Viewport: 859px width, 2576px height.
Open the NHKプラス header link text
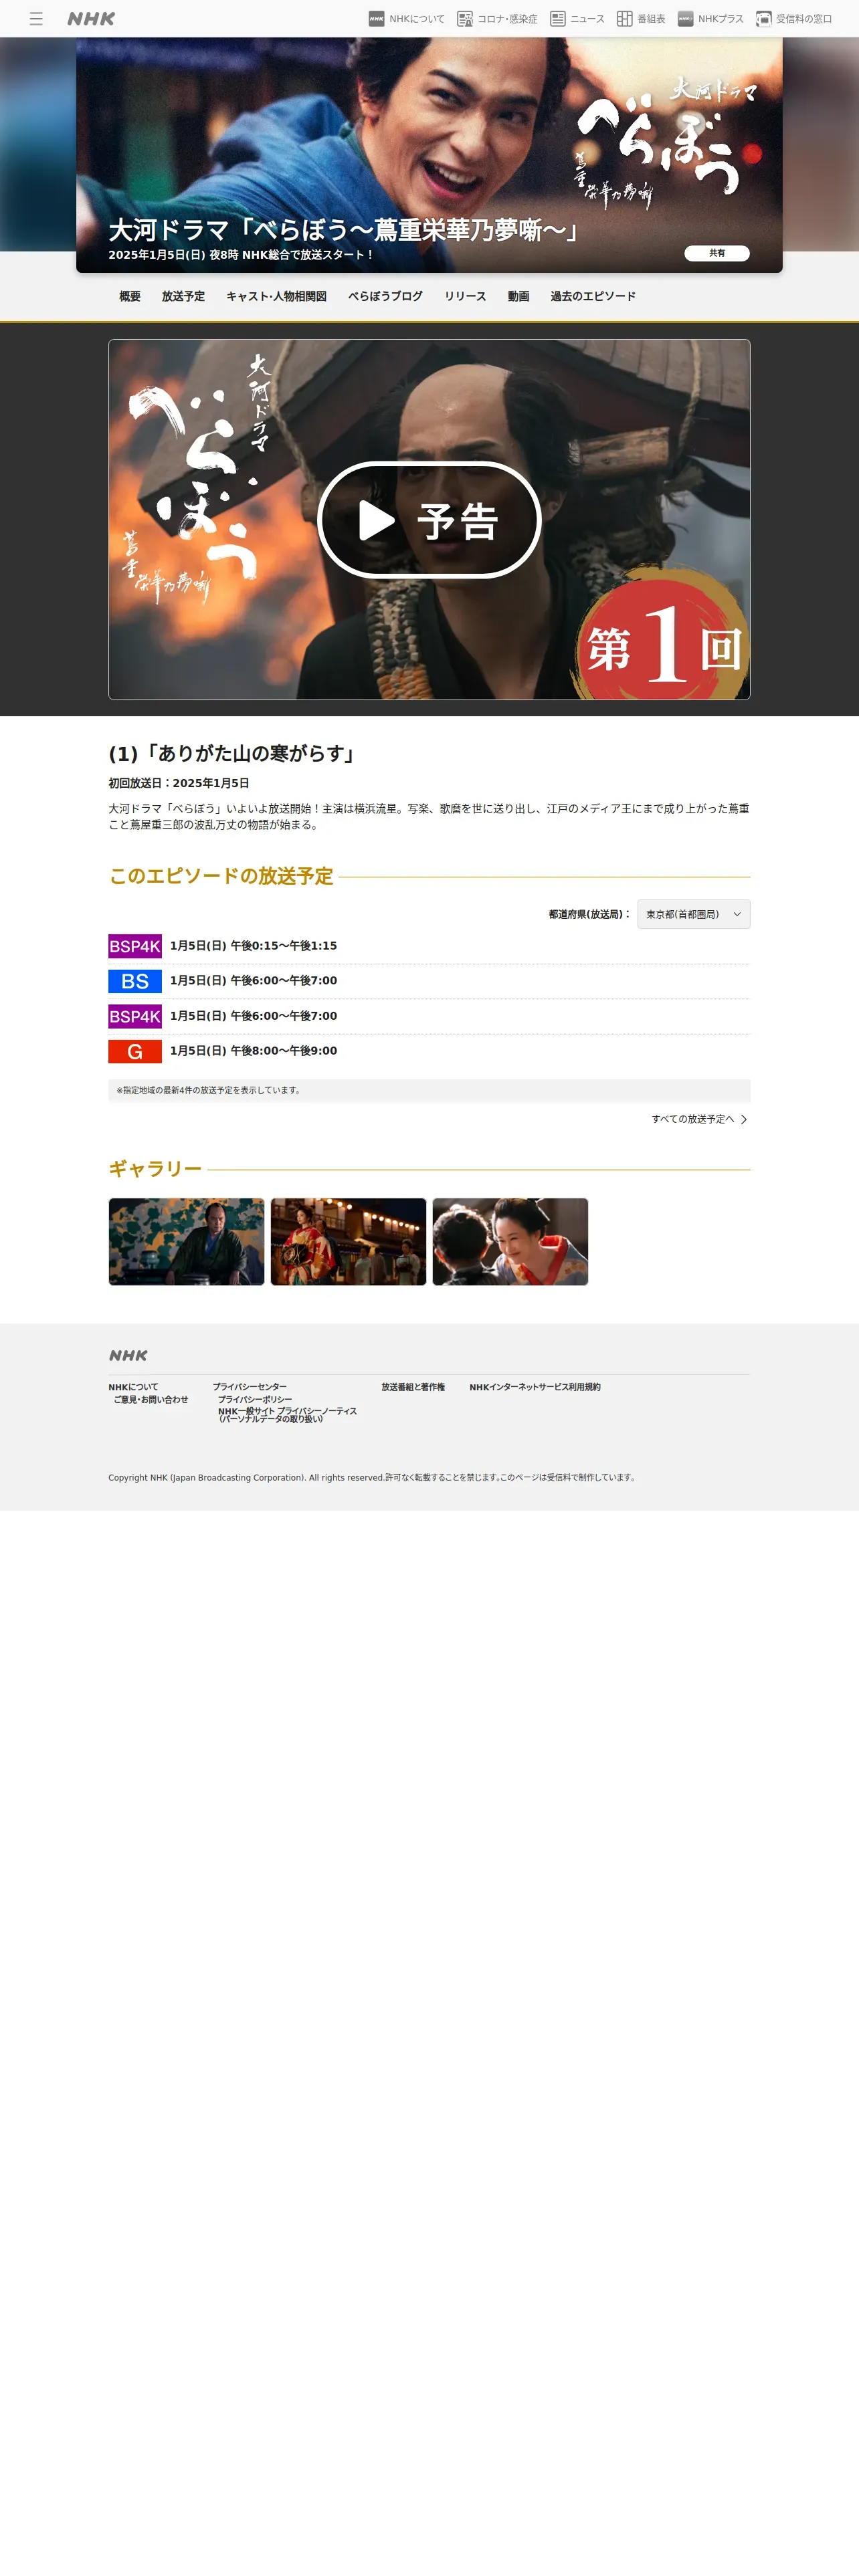click(721, 19)
